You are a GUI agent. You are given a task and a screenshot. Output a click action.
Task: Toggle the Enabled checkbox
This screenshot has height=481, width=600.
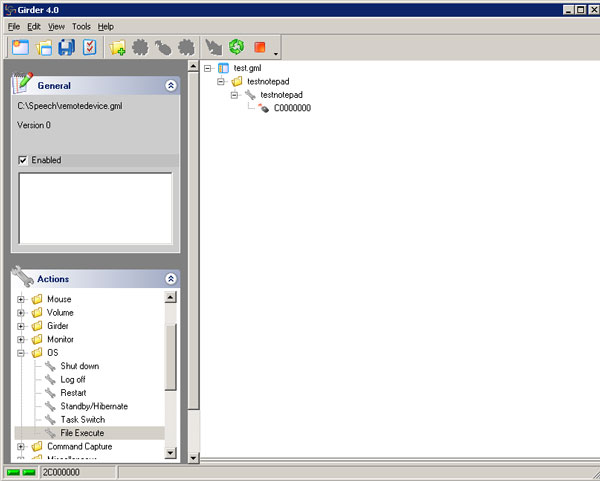pos(23,160)
